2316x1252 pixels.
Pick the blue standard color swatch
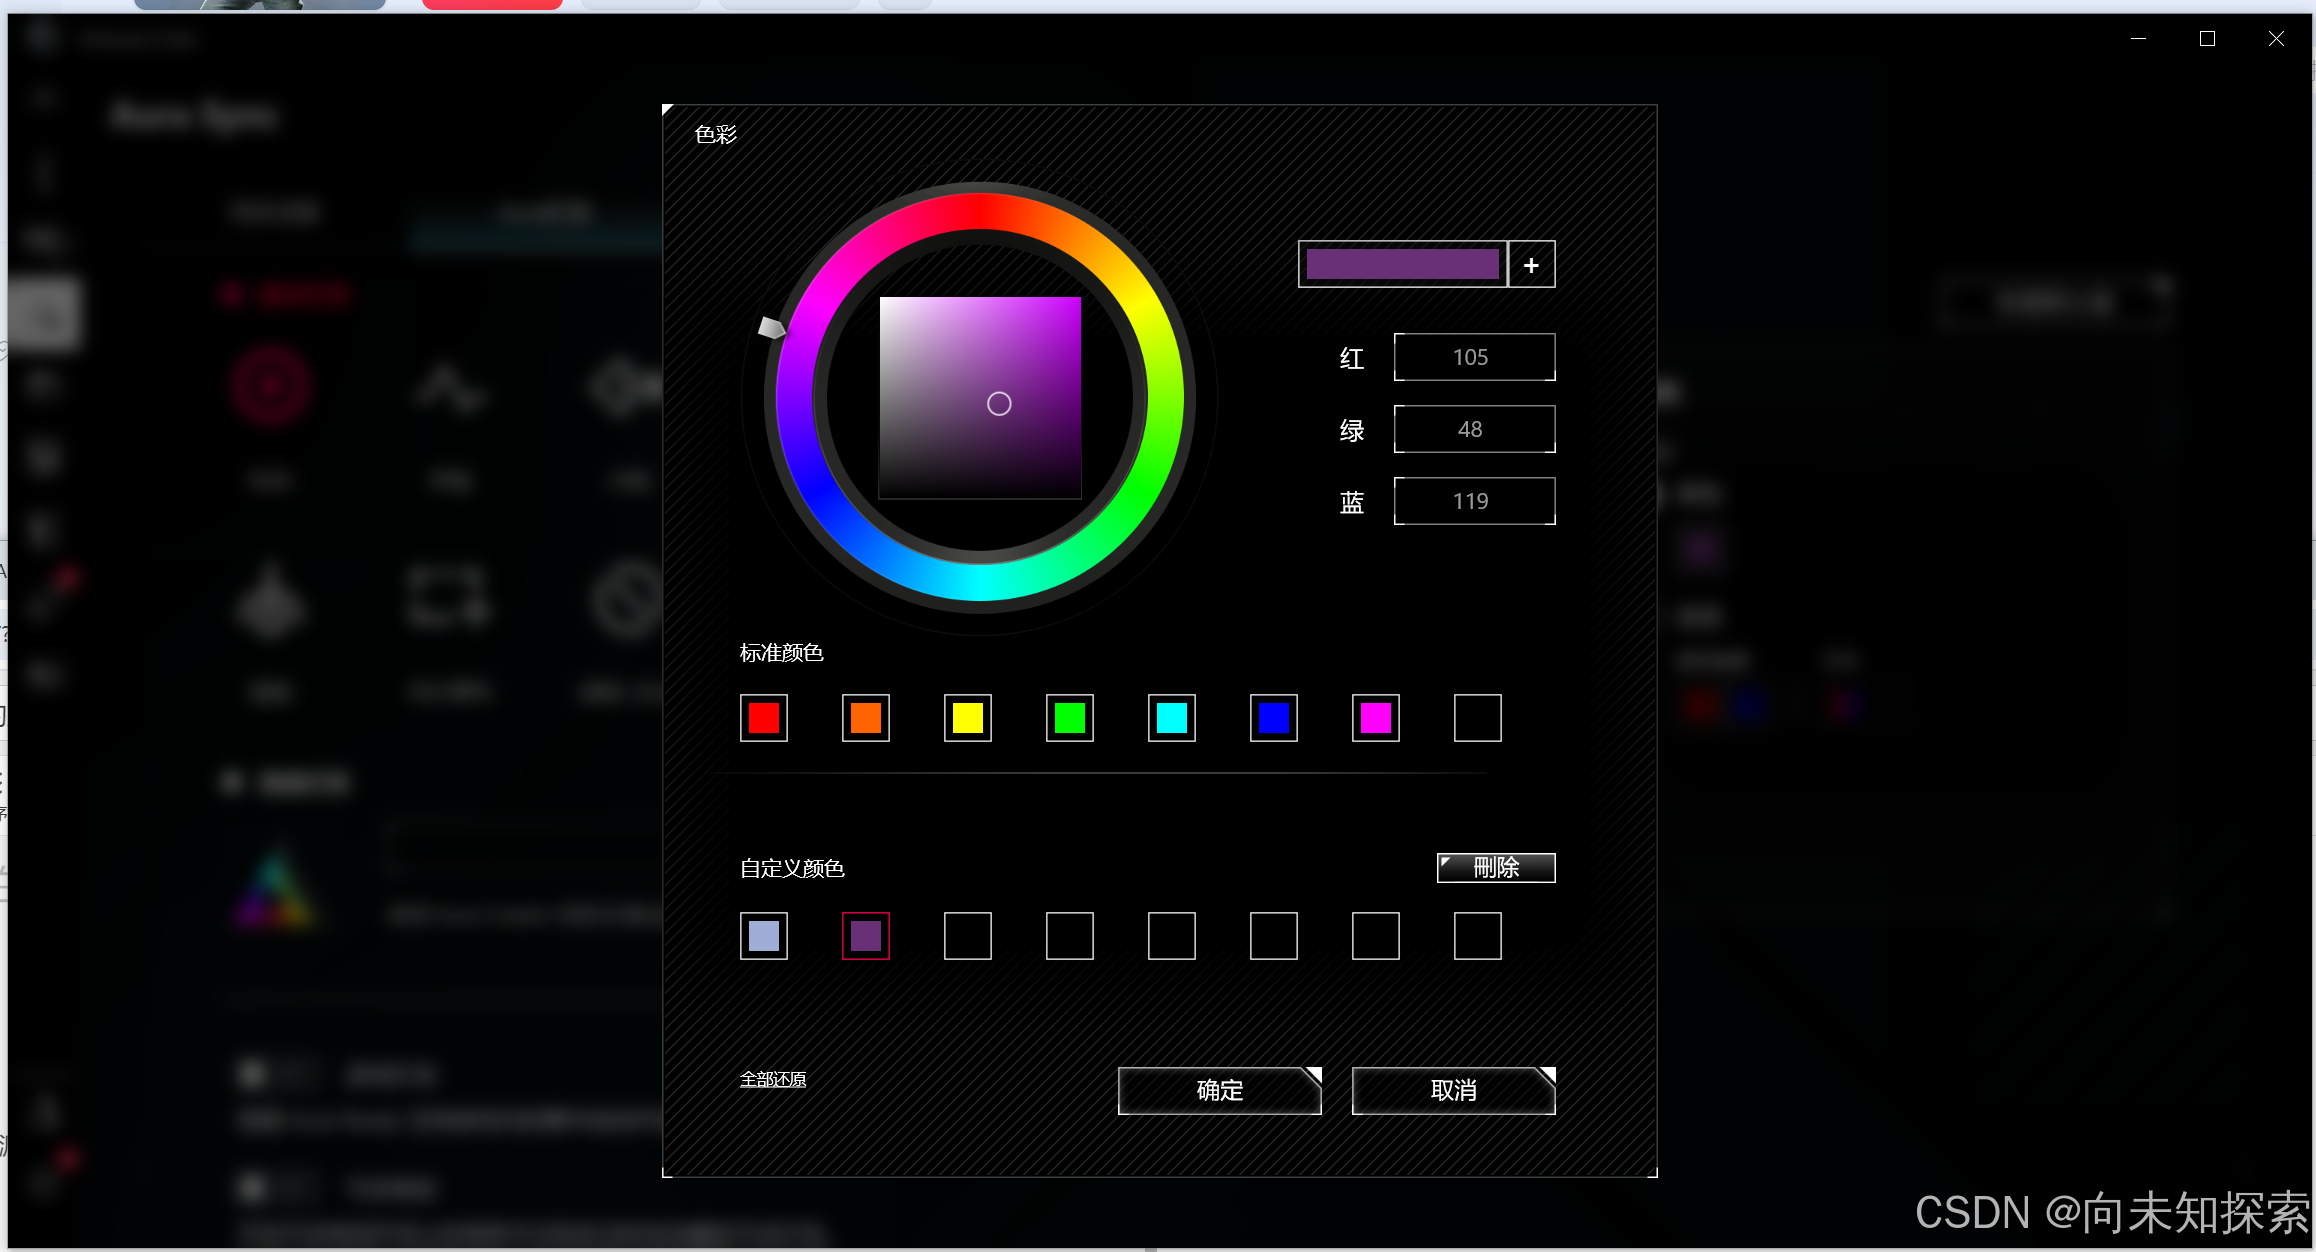1274,718
